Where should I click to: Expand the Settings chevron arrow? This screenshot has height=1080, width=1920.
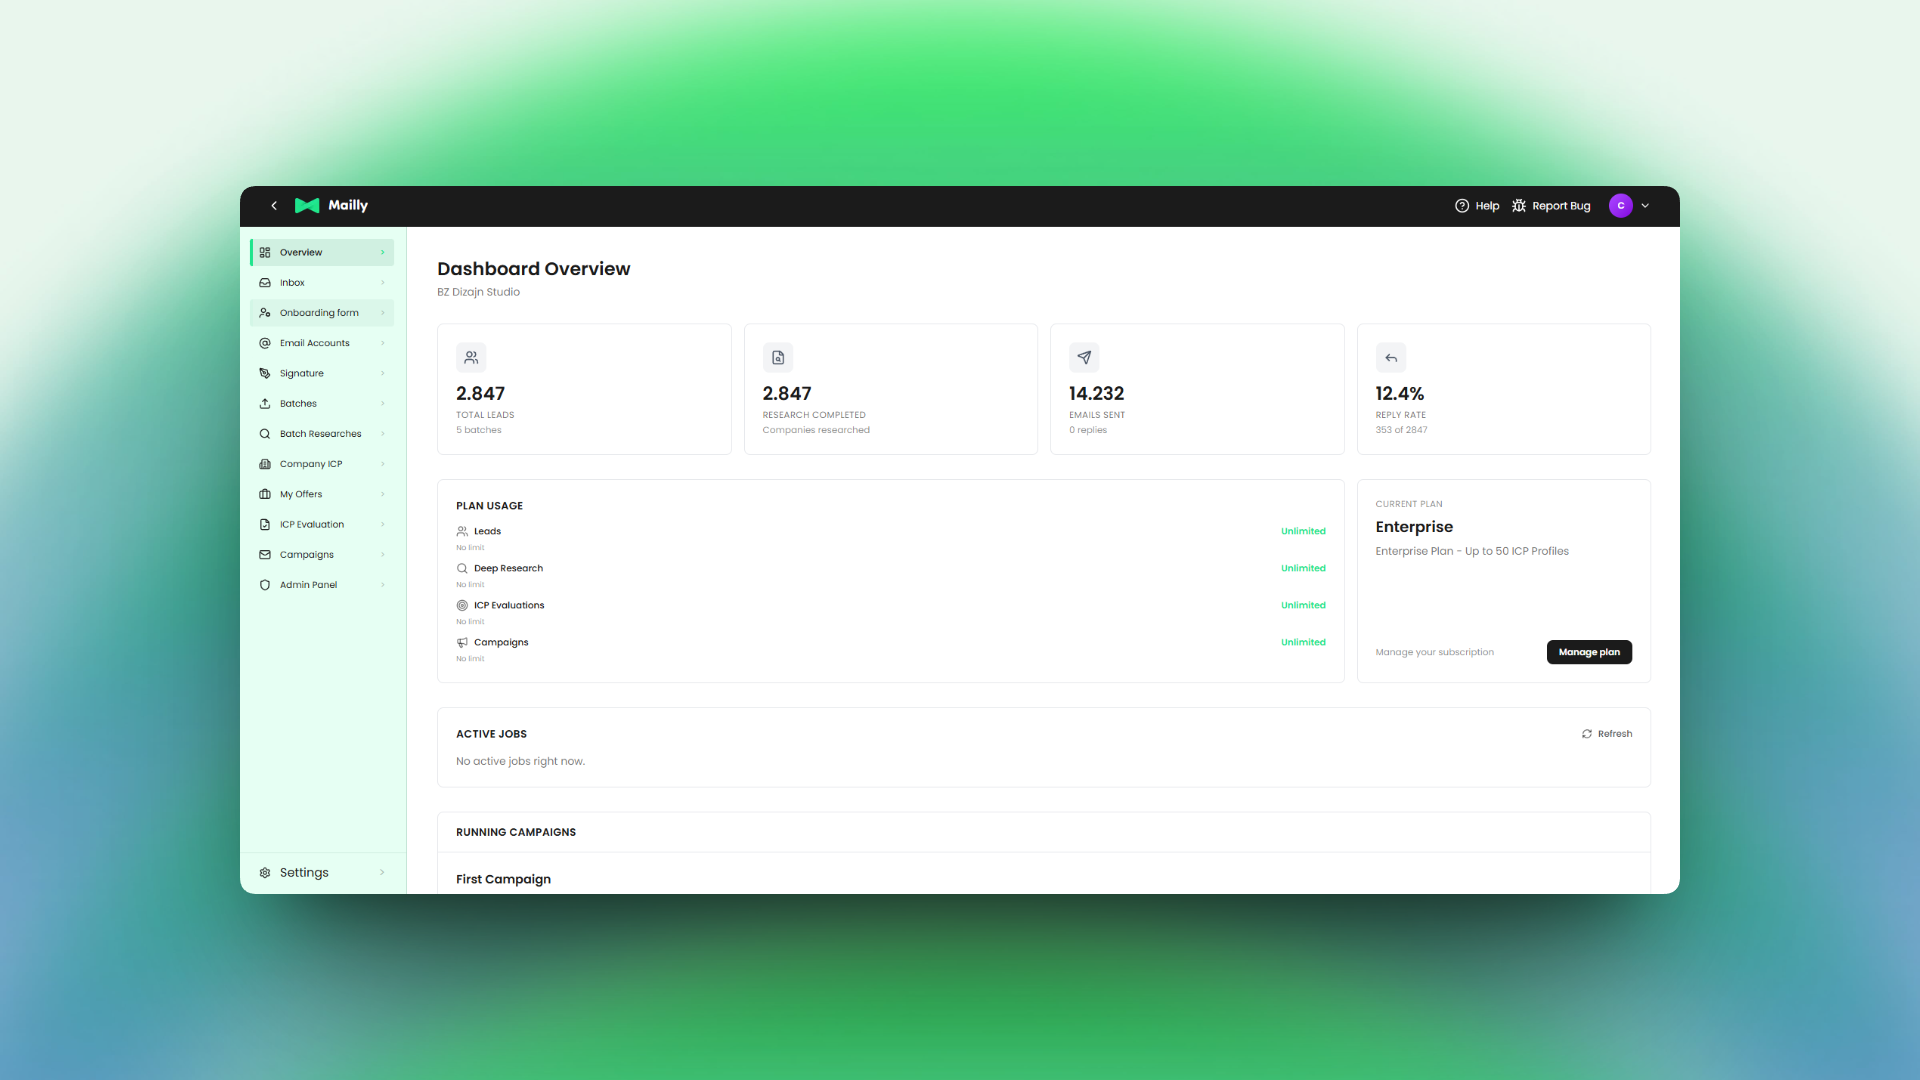pyautogui.click(x=382, y=873)
